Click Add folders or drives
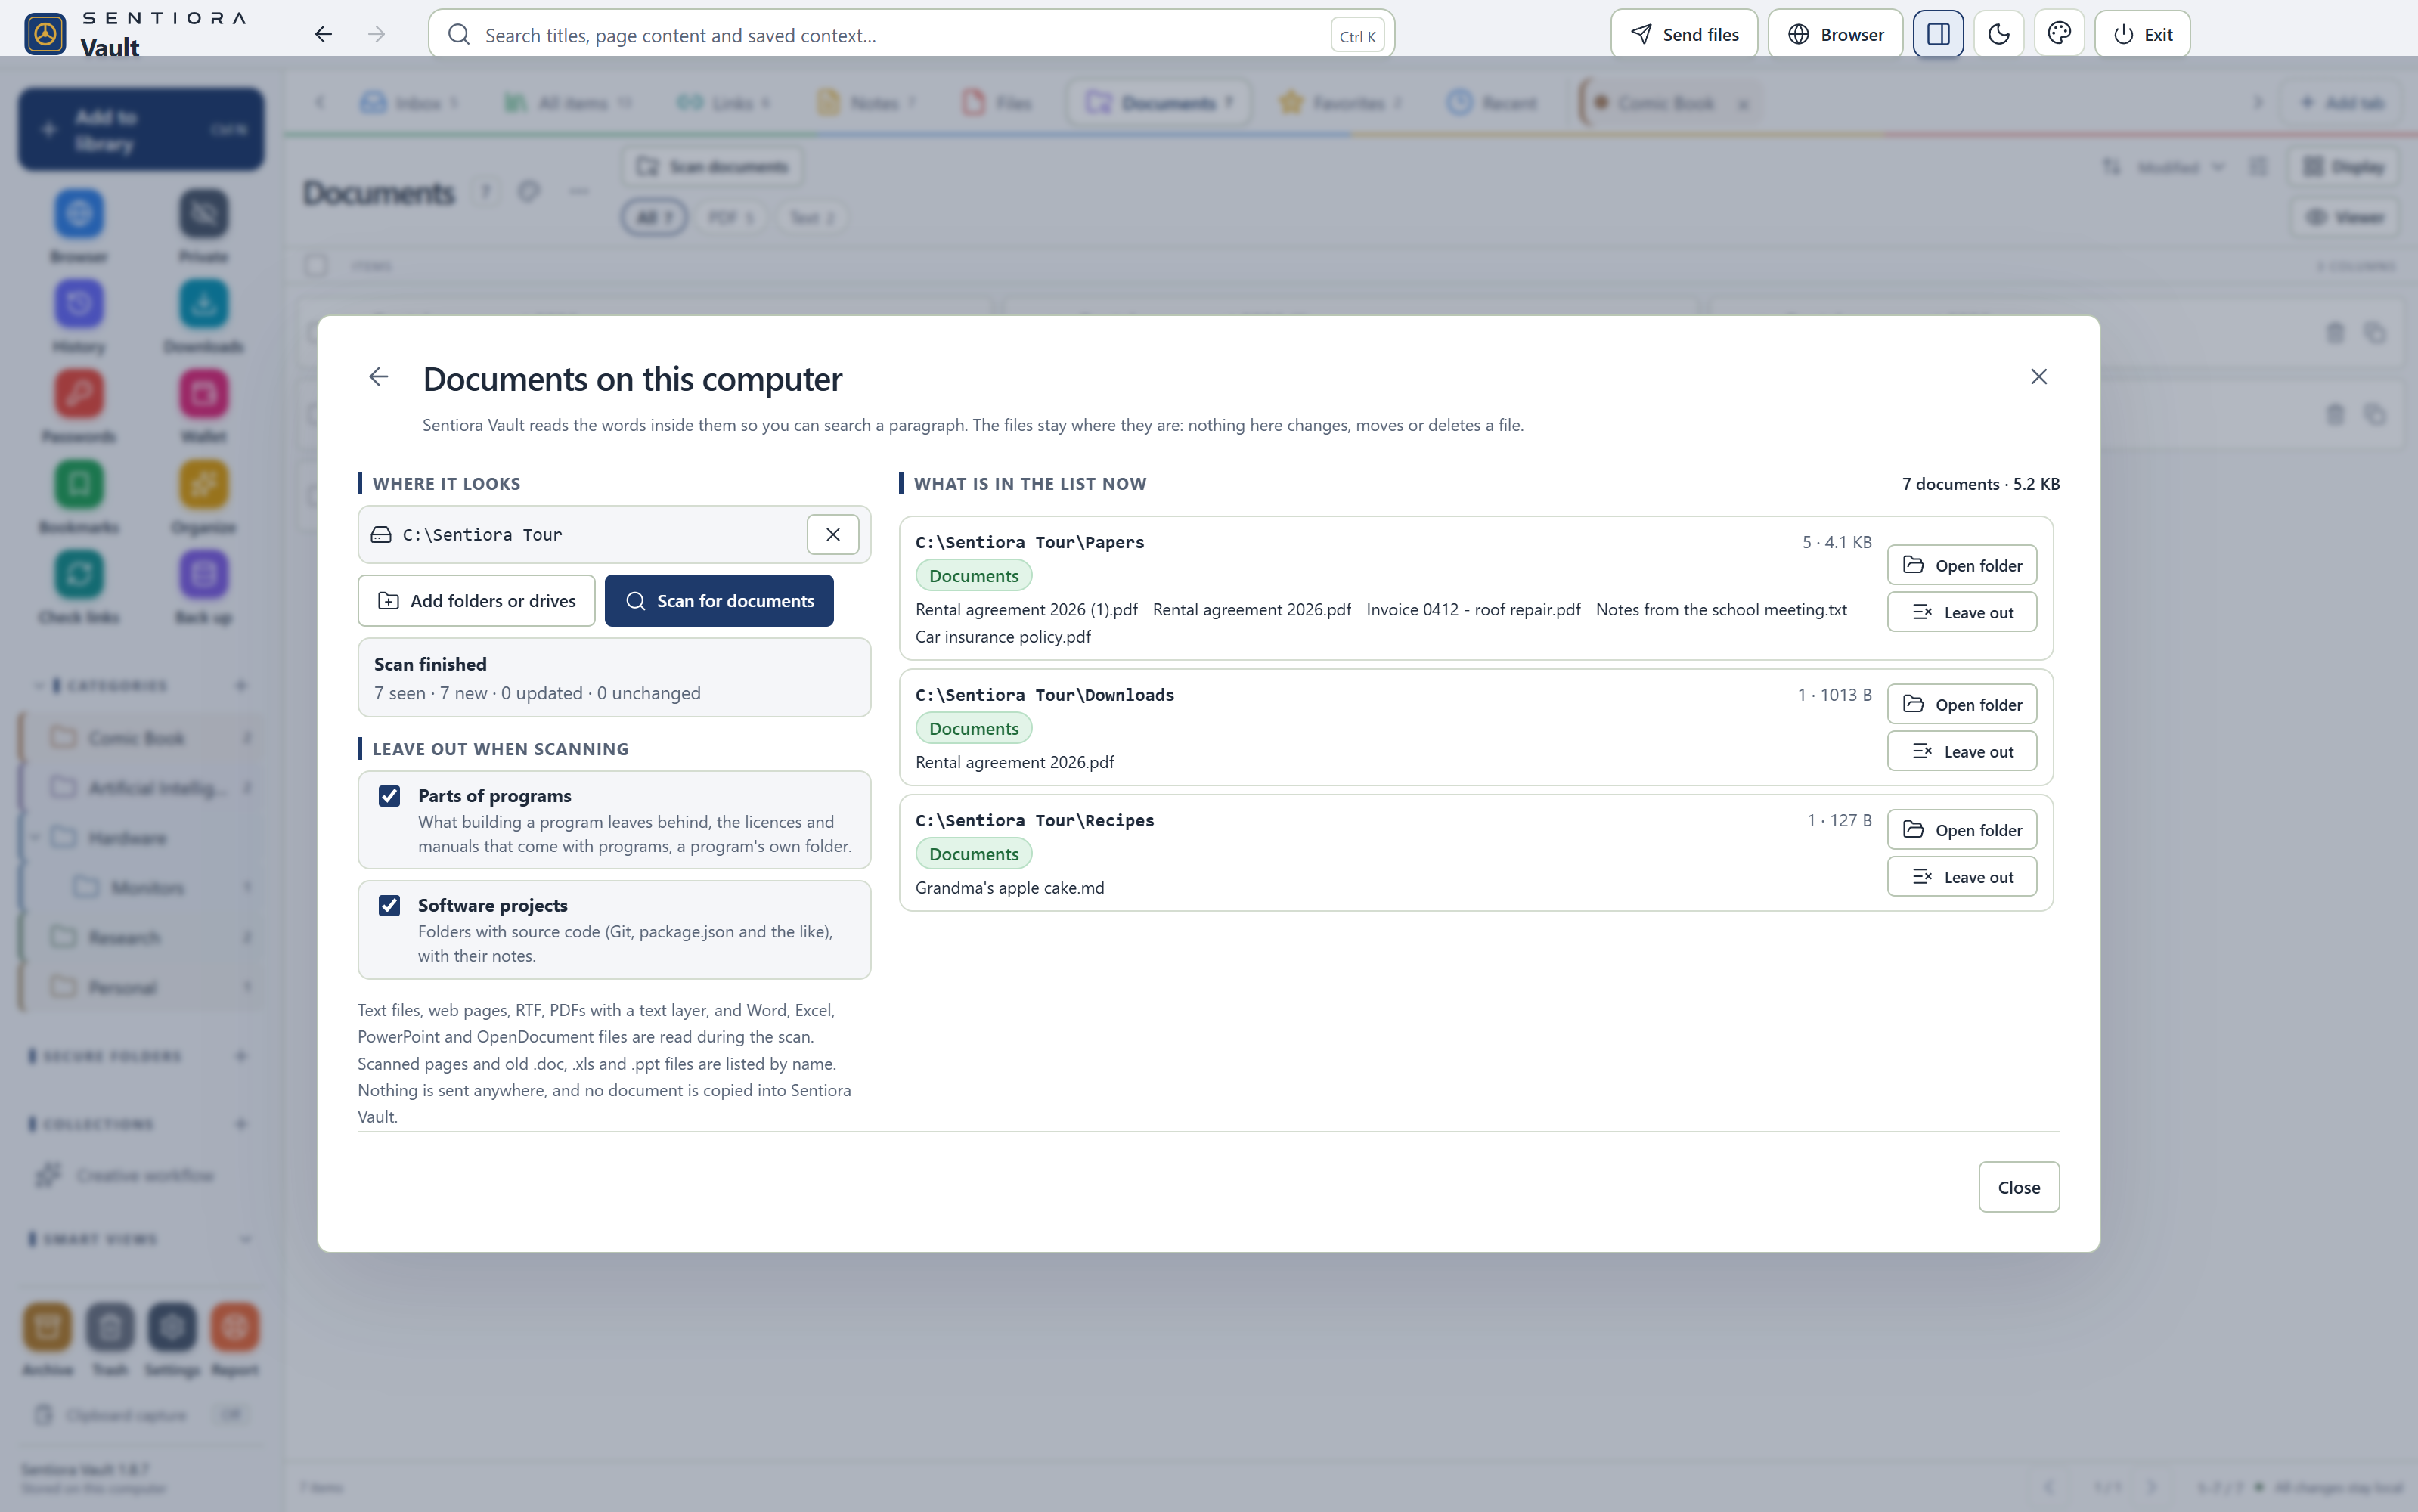 click(477, 600)
